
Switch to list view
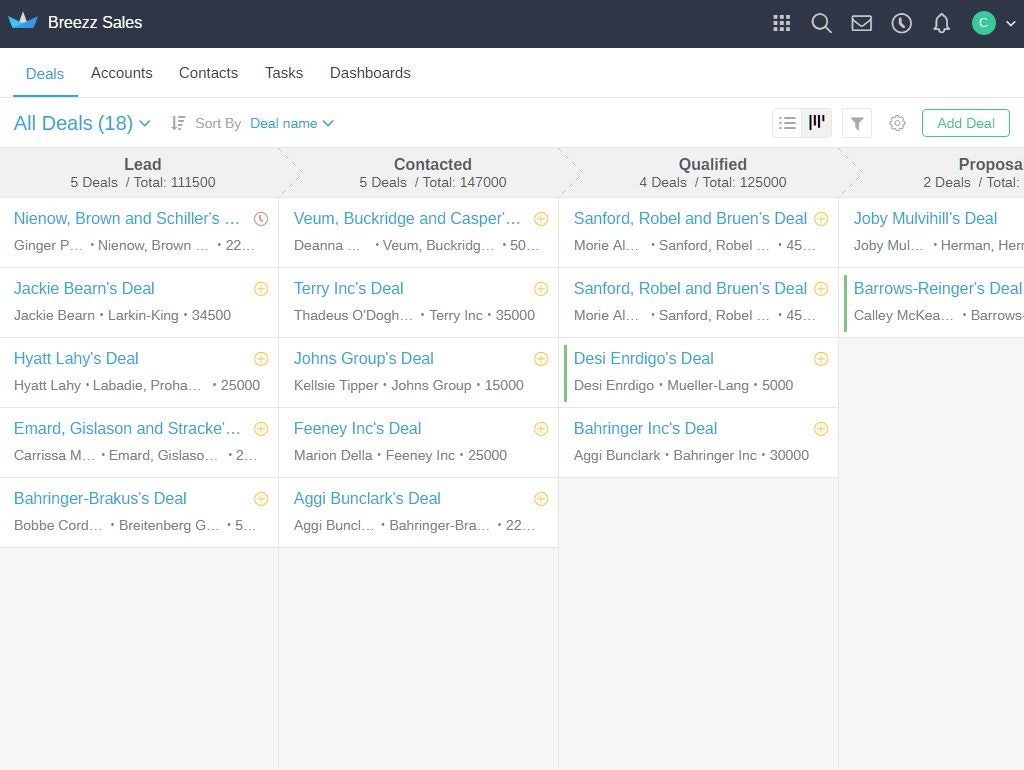(x=787, y=123)
